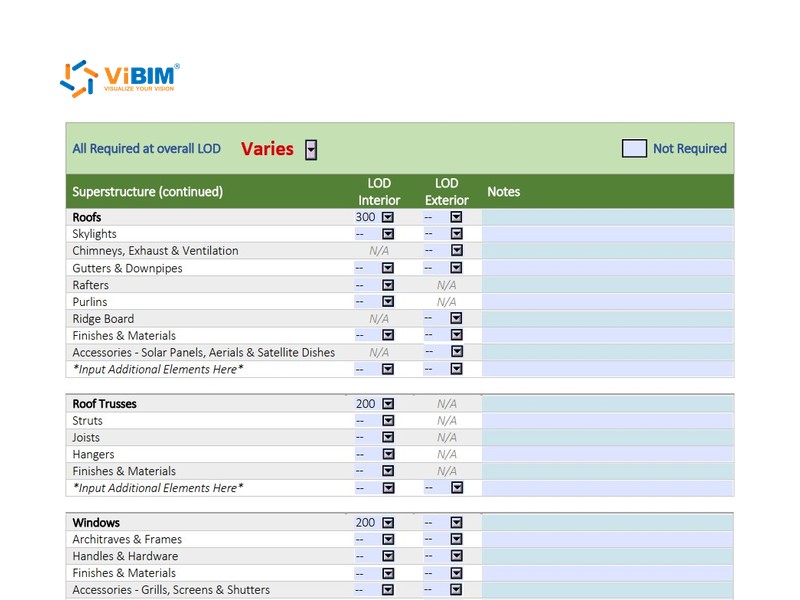Open Windows LOD Exterior dropdown
Viewport: 800px width, 600px height.
click(456, 523)
